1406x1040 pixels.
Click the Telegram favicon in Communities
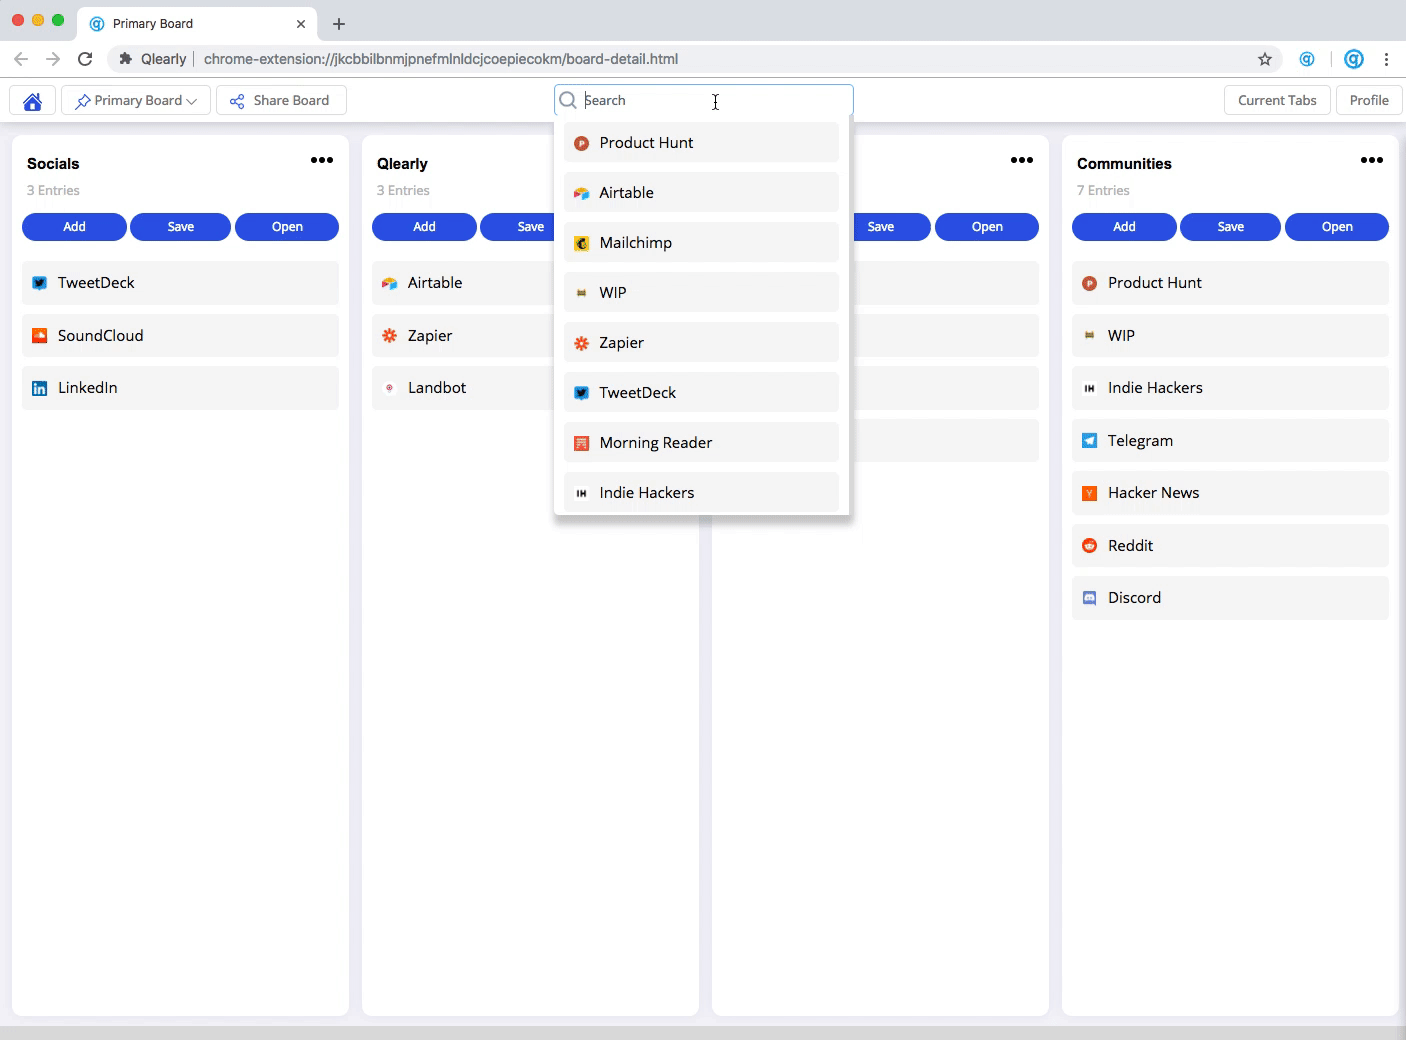1090,441
